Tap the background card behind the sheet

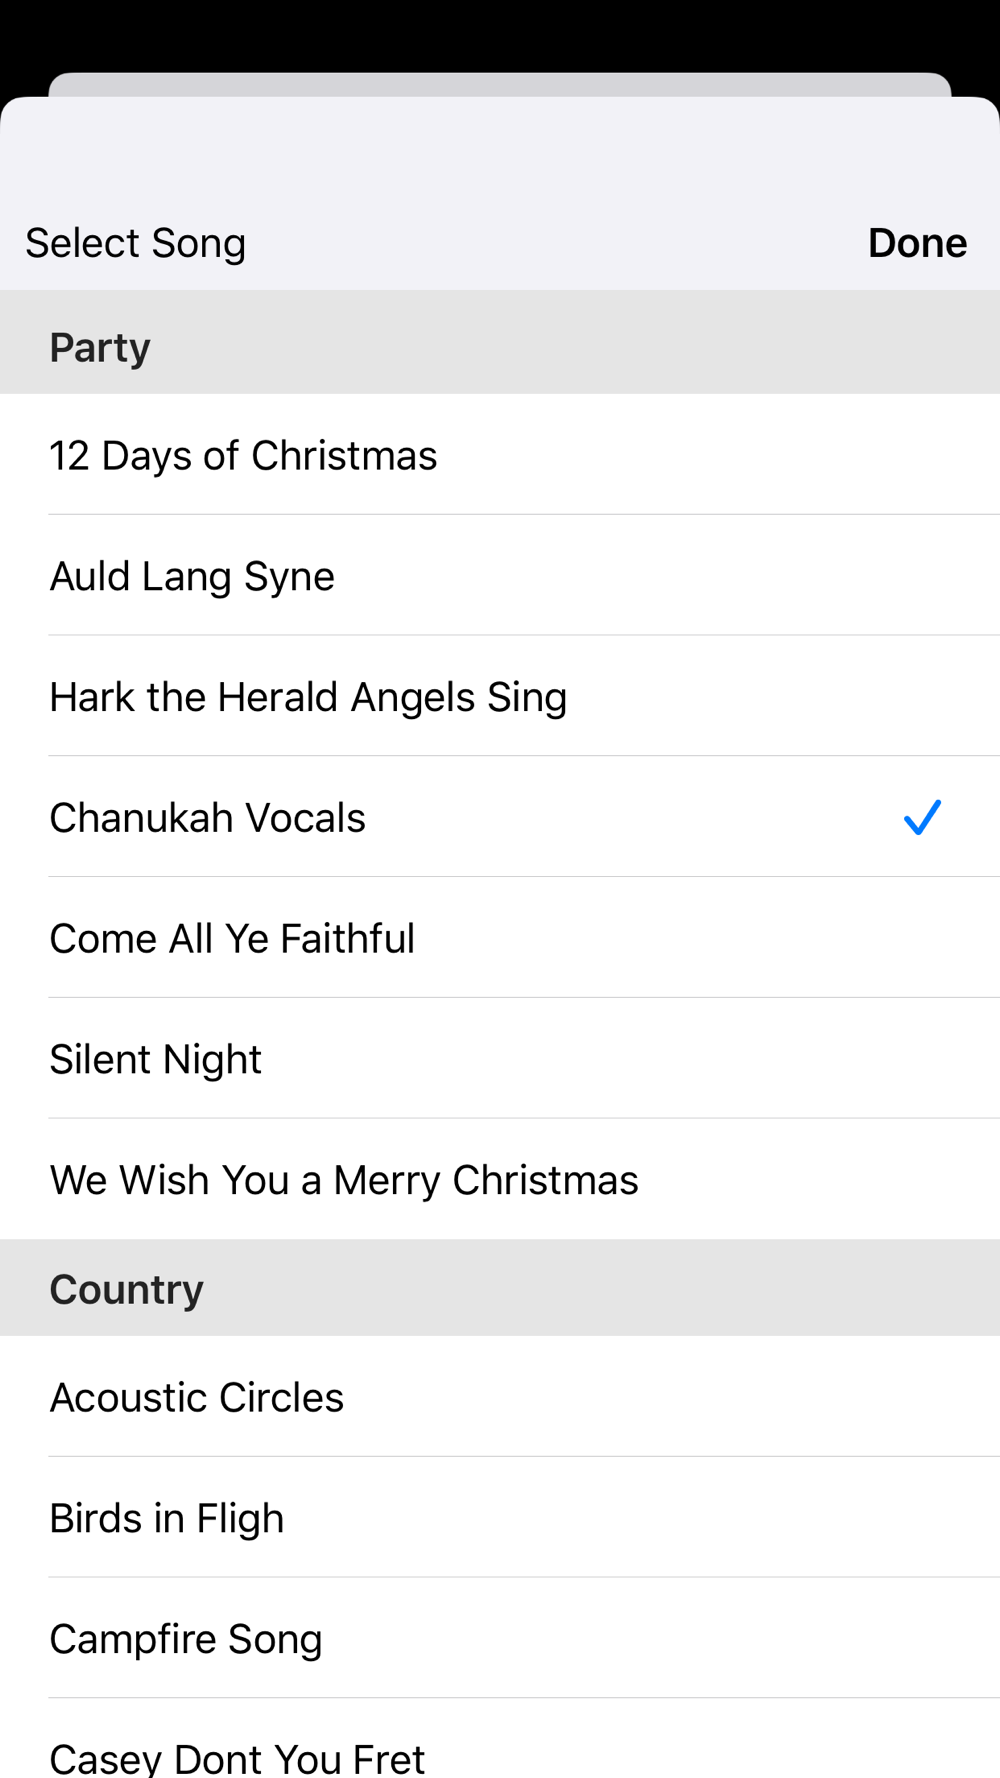coord(500,84)
